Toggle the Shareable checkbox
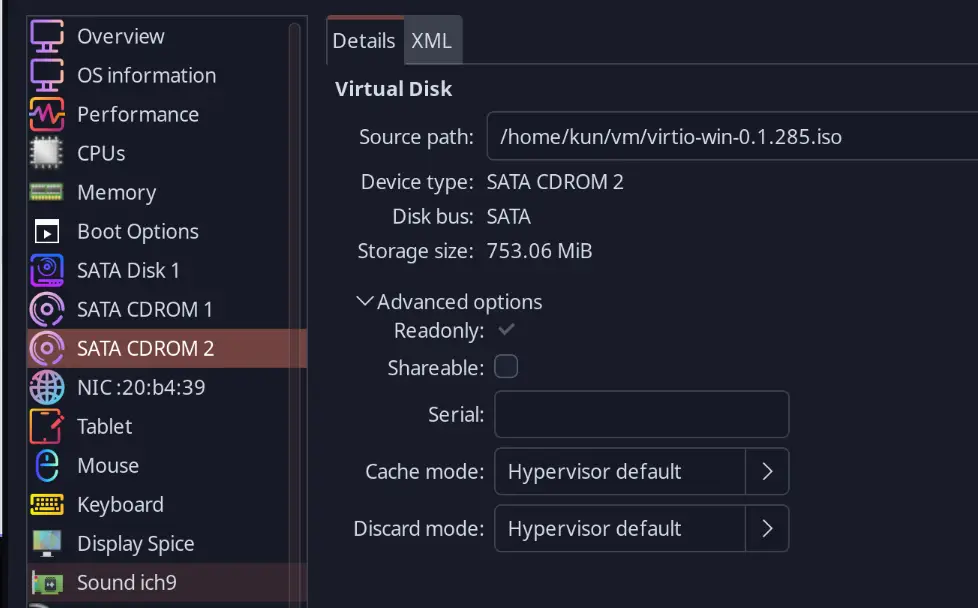 (506, 367)
